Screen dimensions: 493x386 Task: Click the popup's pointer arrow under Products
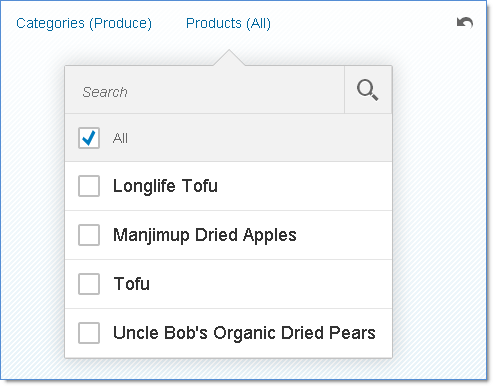[229, 58]
